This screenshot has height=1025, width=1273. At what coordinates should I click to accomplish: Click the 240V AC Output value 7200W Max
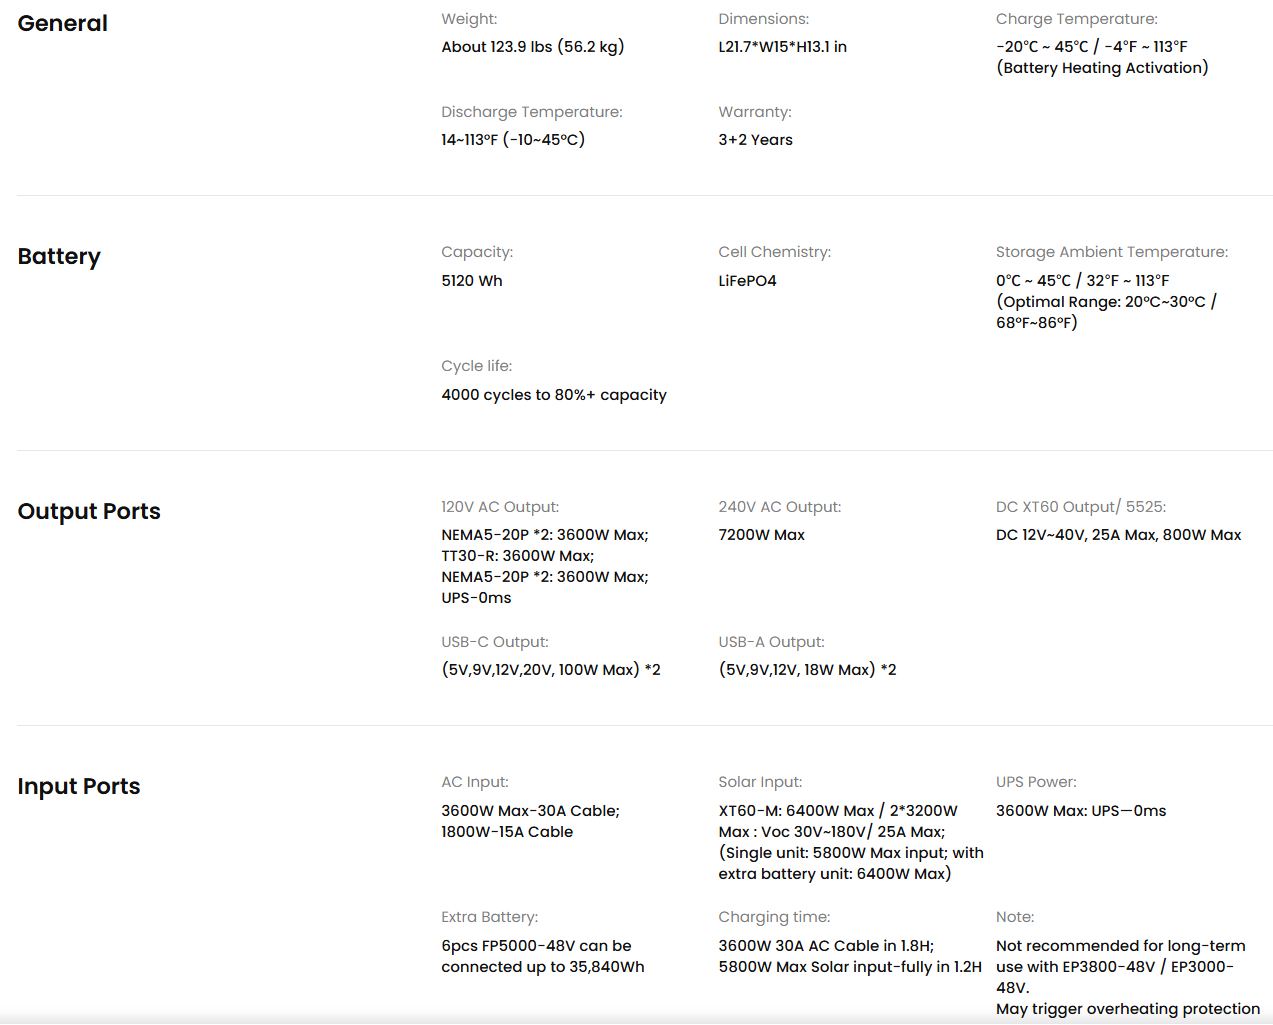tap(761, 535)
